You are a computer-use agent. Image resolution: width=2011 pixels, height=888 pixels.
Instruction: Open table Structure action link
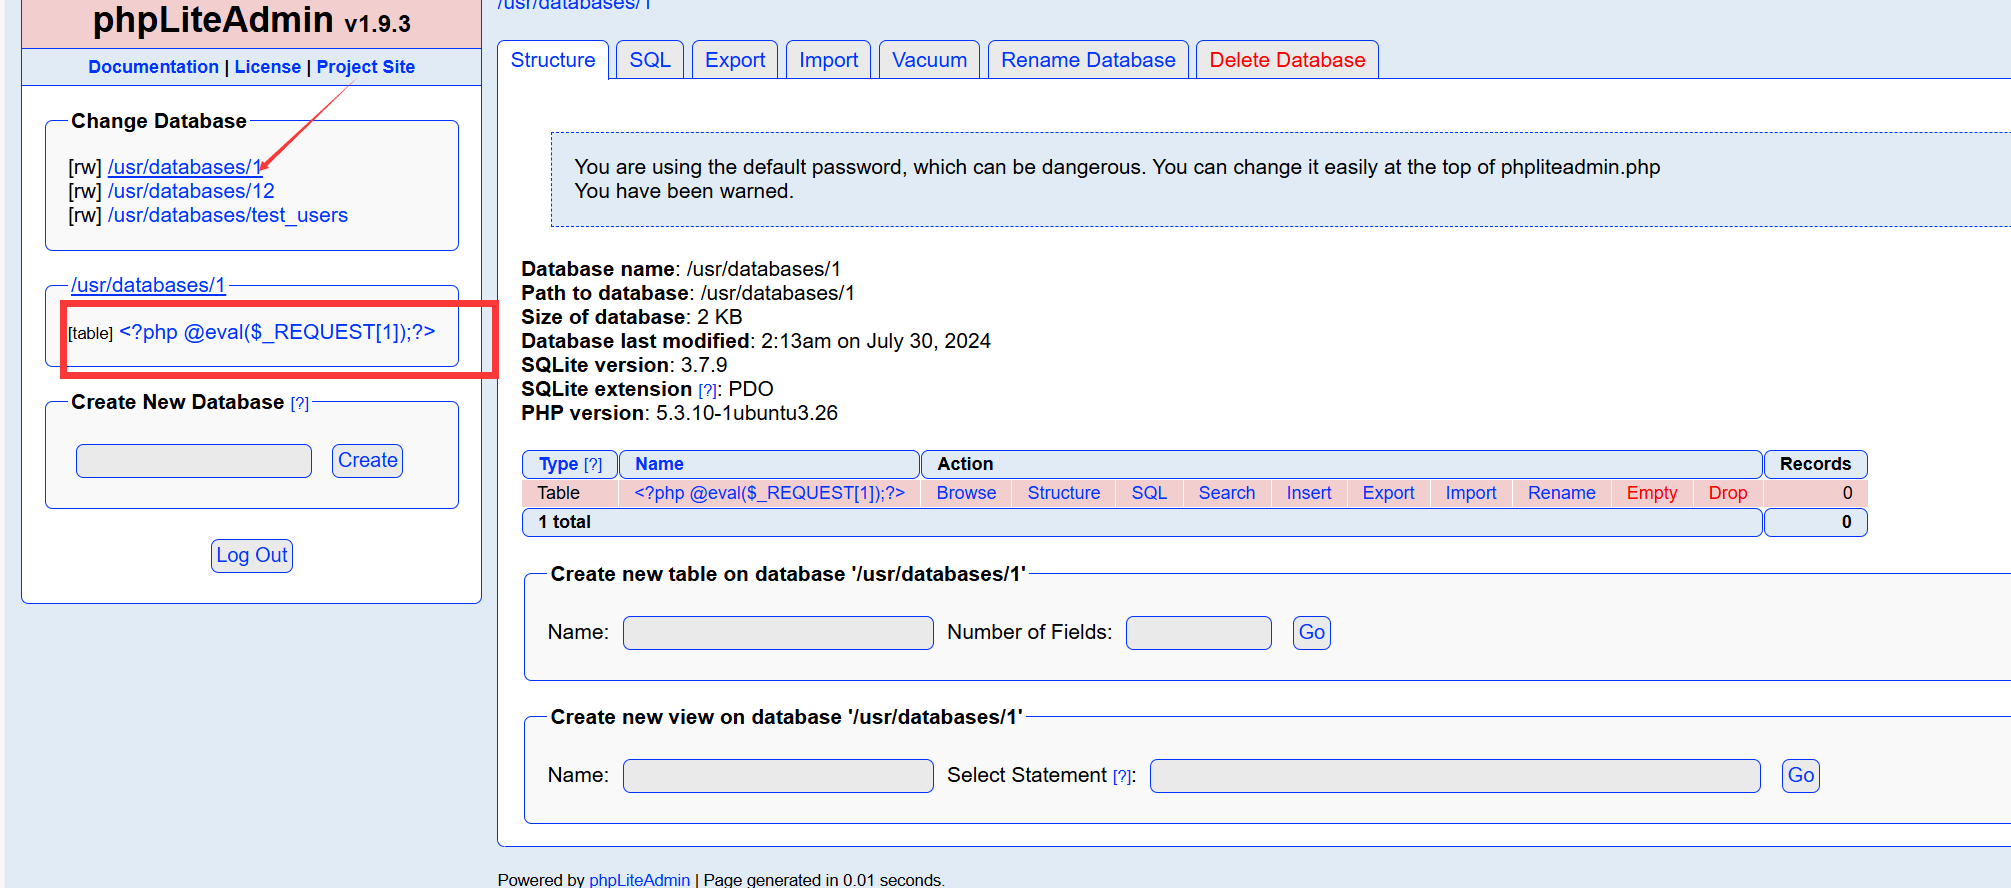coord(1064,493)
